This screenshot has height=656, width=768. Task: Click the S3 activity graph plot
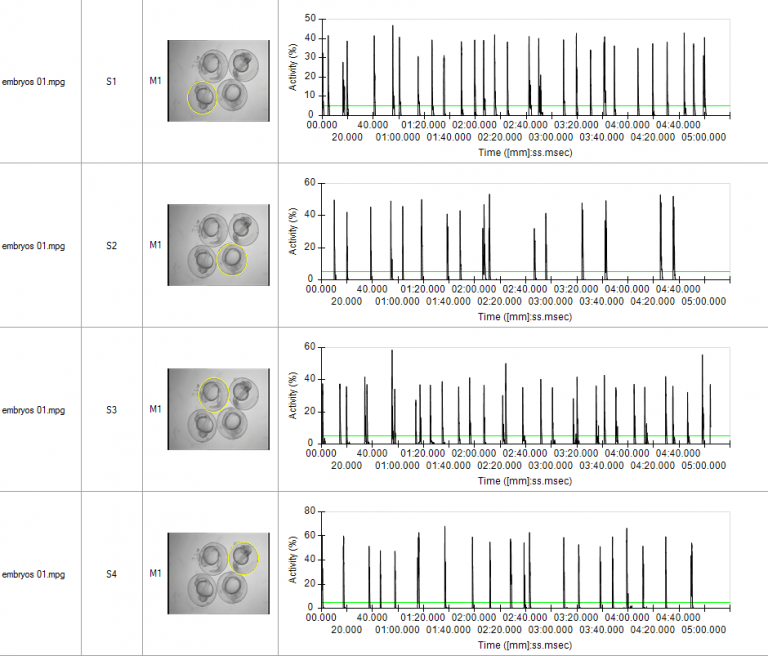pos(526,395)
